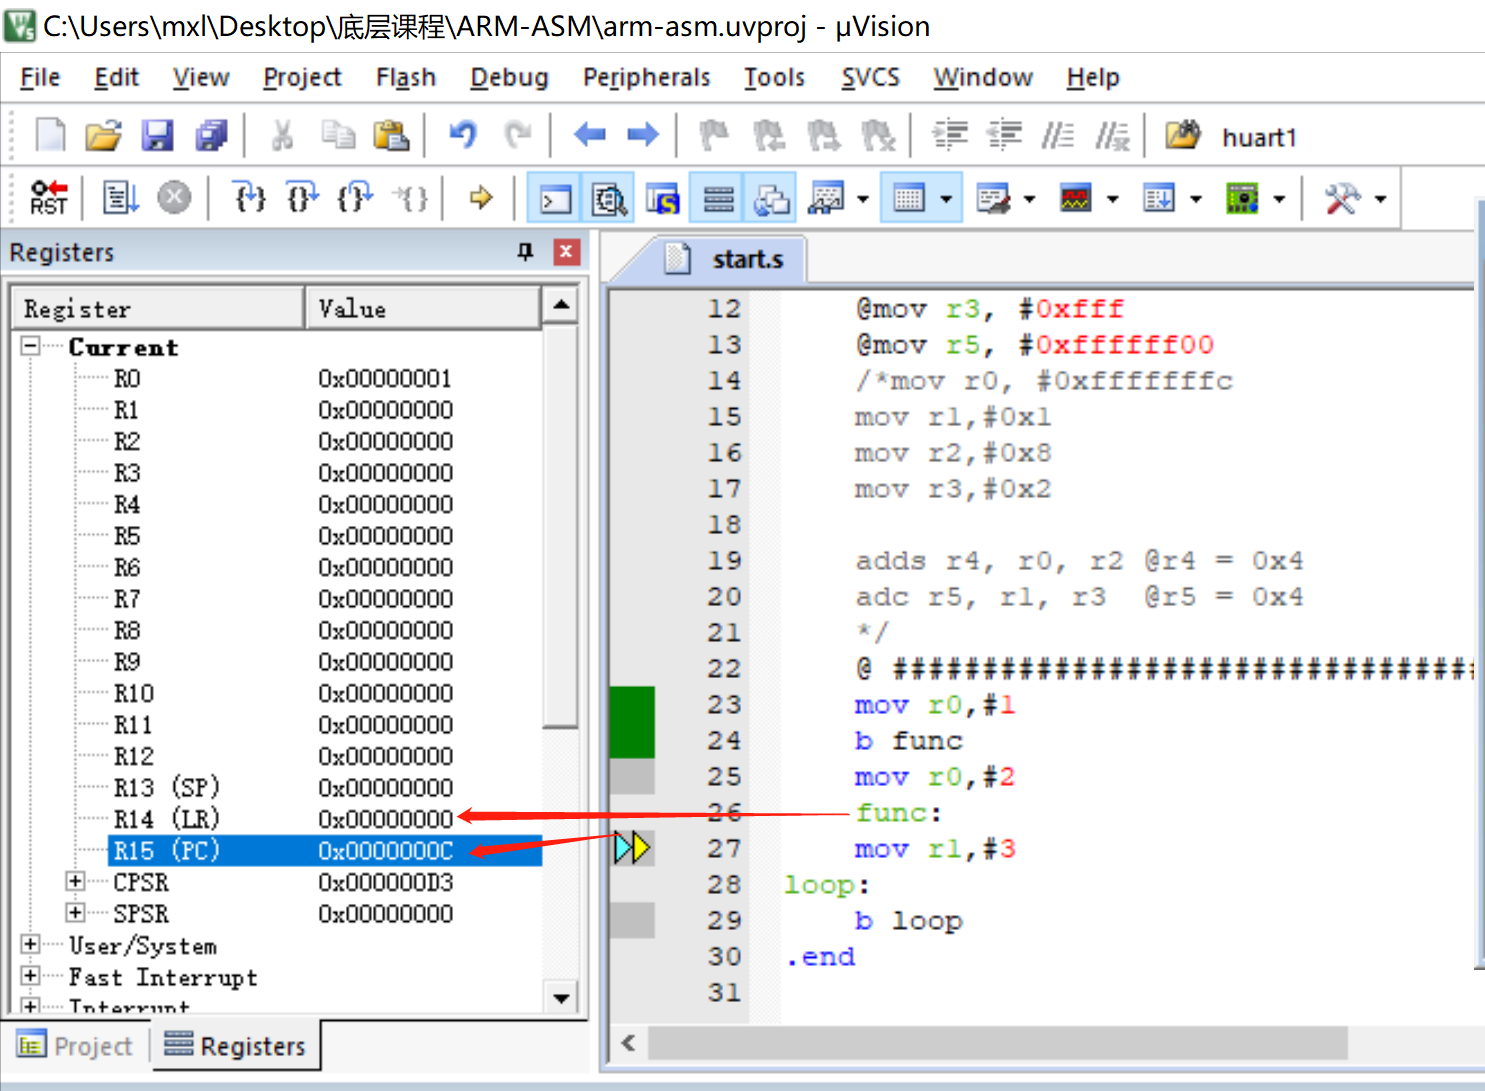
Task: Open Toolbox dropdown arrow
Action: 1381,199
